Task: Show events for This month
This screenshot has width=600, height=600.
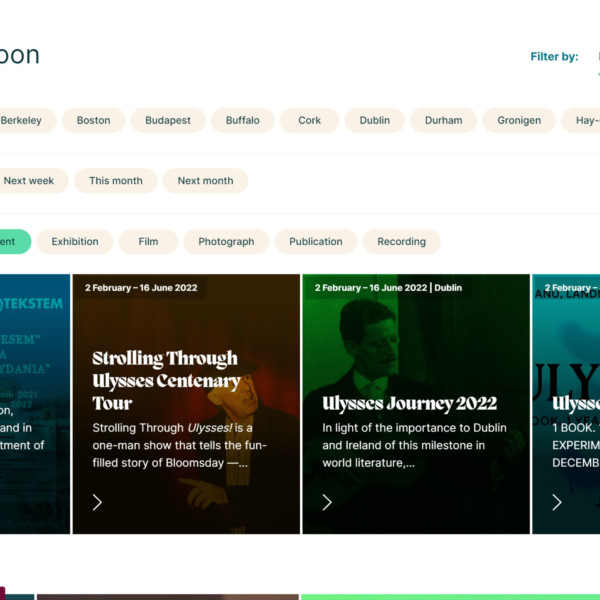Action: [x=116, y=181]
